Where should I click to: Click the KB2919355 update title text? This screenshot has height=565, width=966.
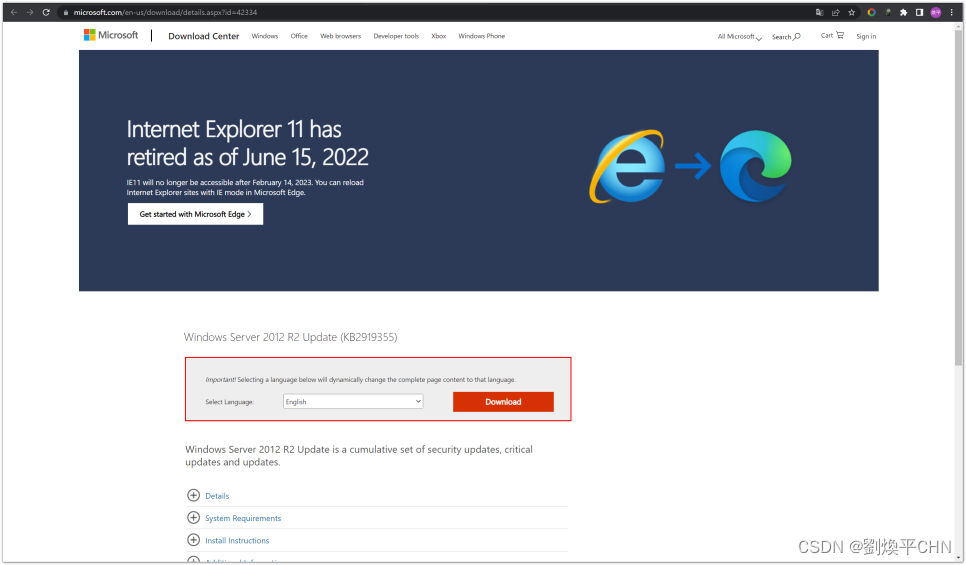tap(290, 337)
